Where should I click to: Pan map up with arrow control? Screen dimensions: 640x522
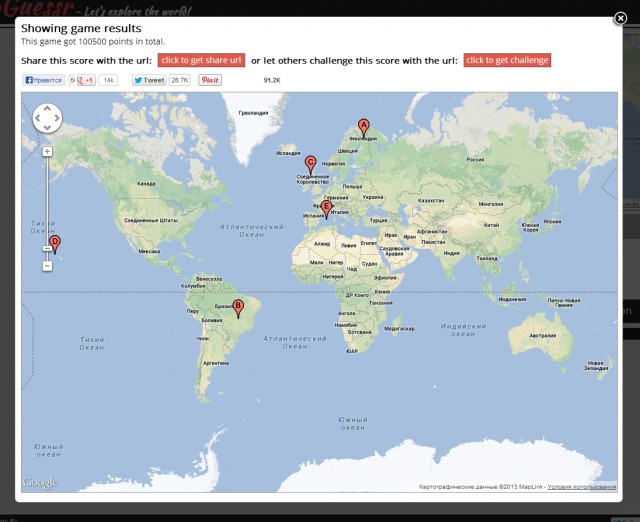pyautogui.click(x=47, y=109)
